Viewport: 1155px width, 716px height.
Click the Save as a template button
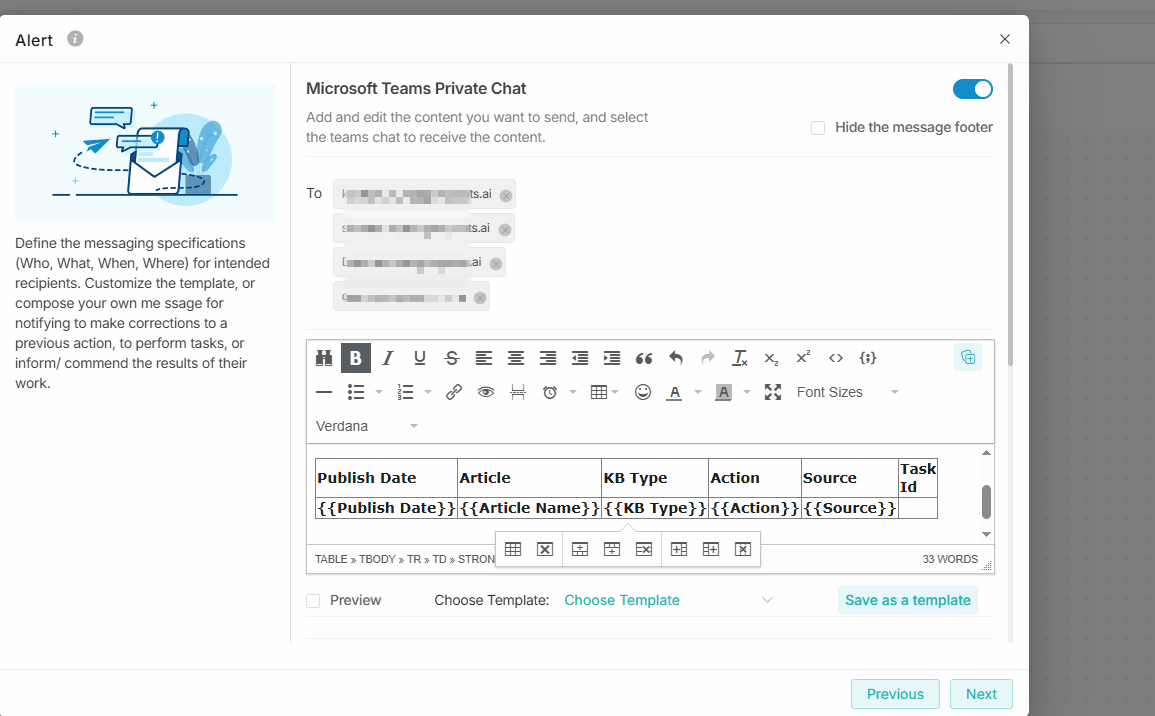click(907, 600)
